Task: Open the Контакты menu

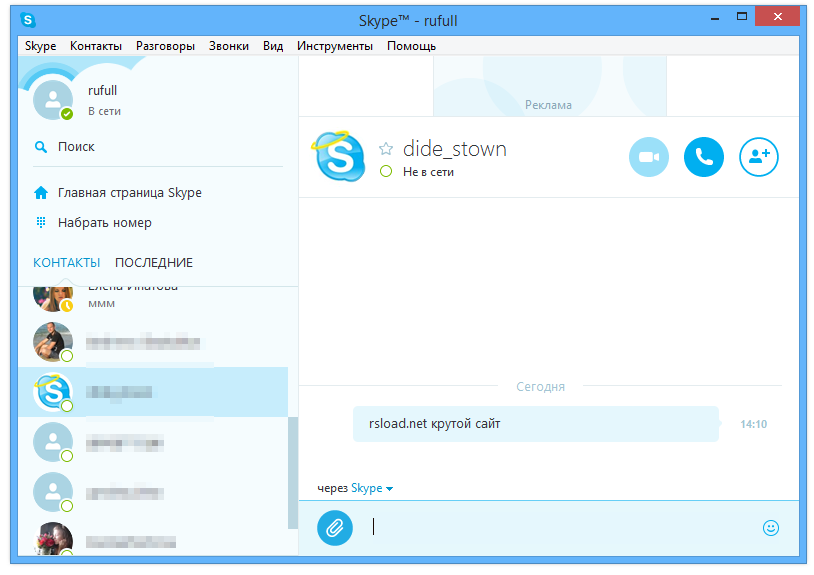Action: click(x=96, y=46)
